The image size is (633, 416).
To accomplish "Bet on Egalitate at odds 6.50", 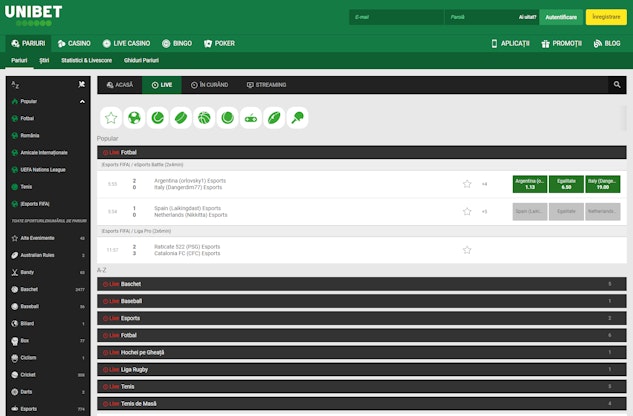I will [566, 184].
